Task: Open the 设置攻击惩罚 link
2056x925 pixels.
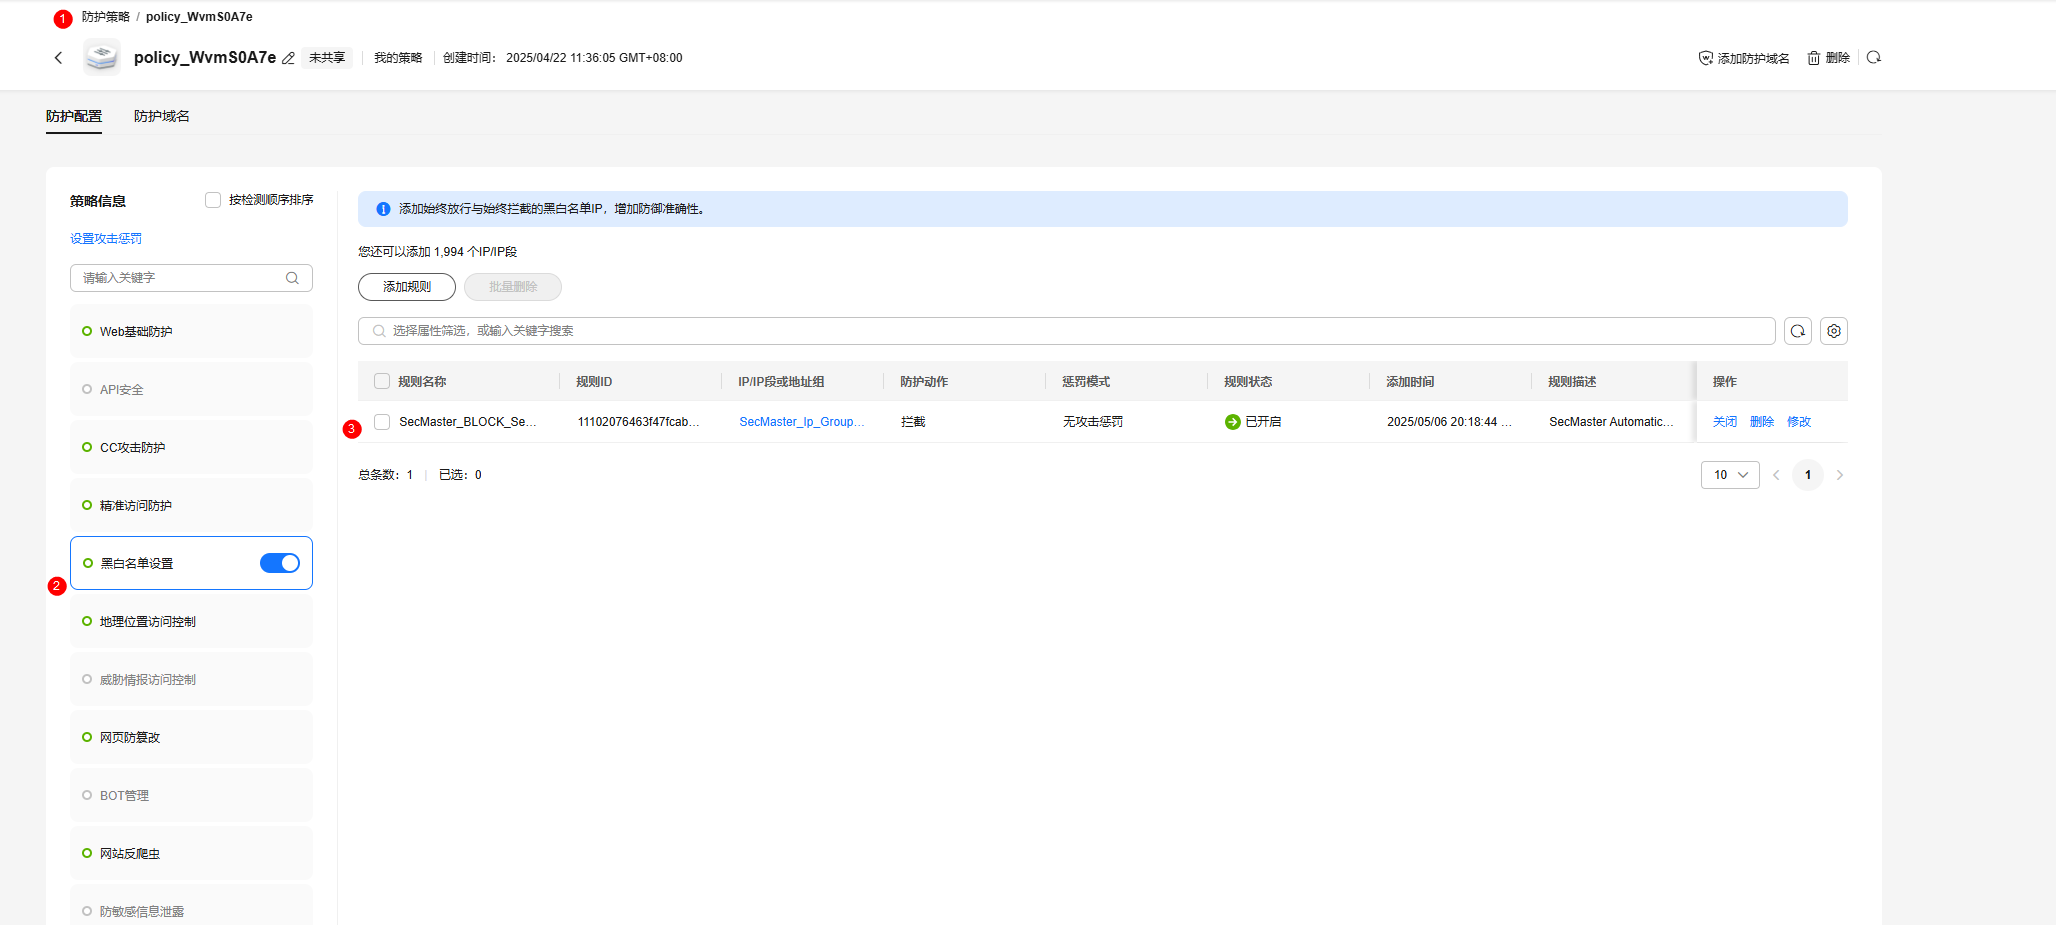Action: click(106, 239)
